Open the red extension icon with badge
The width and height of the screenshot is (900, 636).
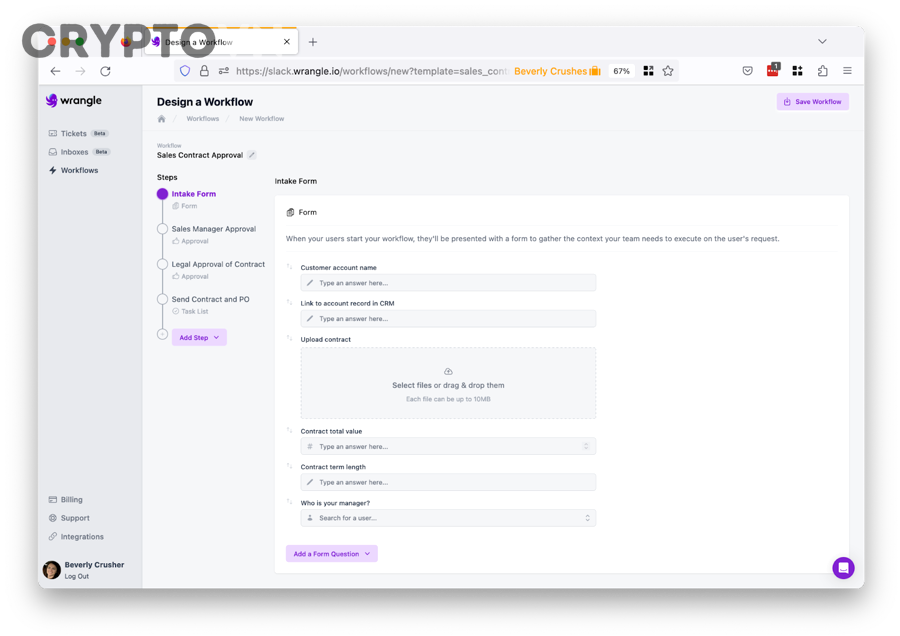(773, 70)
